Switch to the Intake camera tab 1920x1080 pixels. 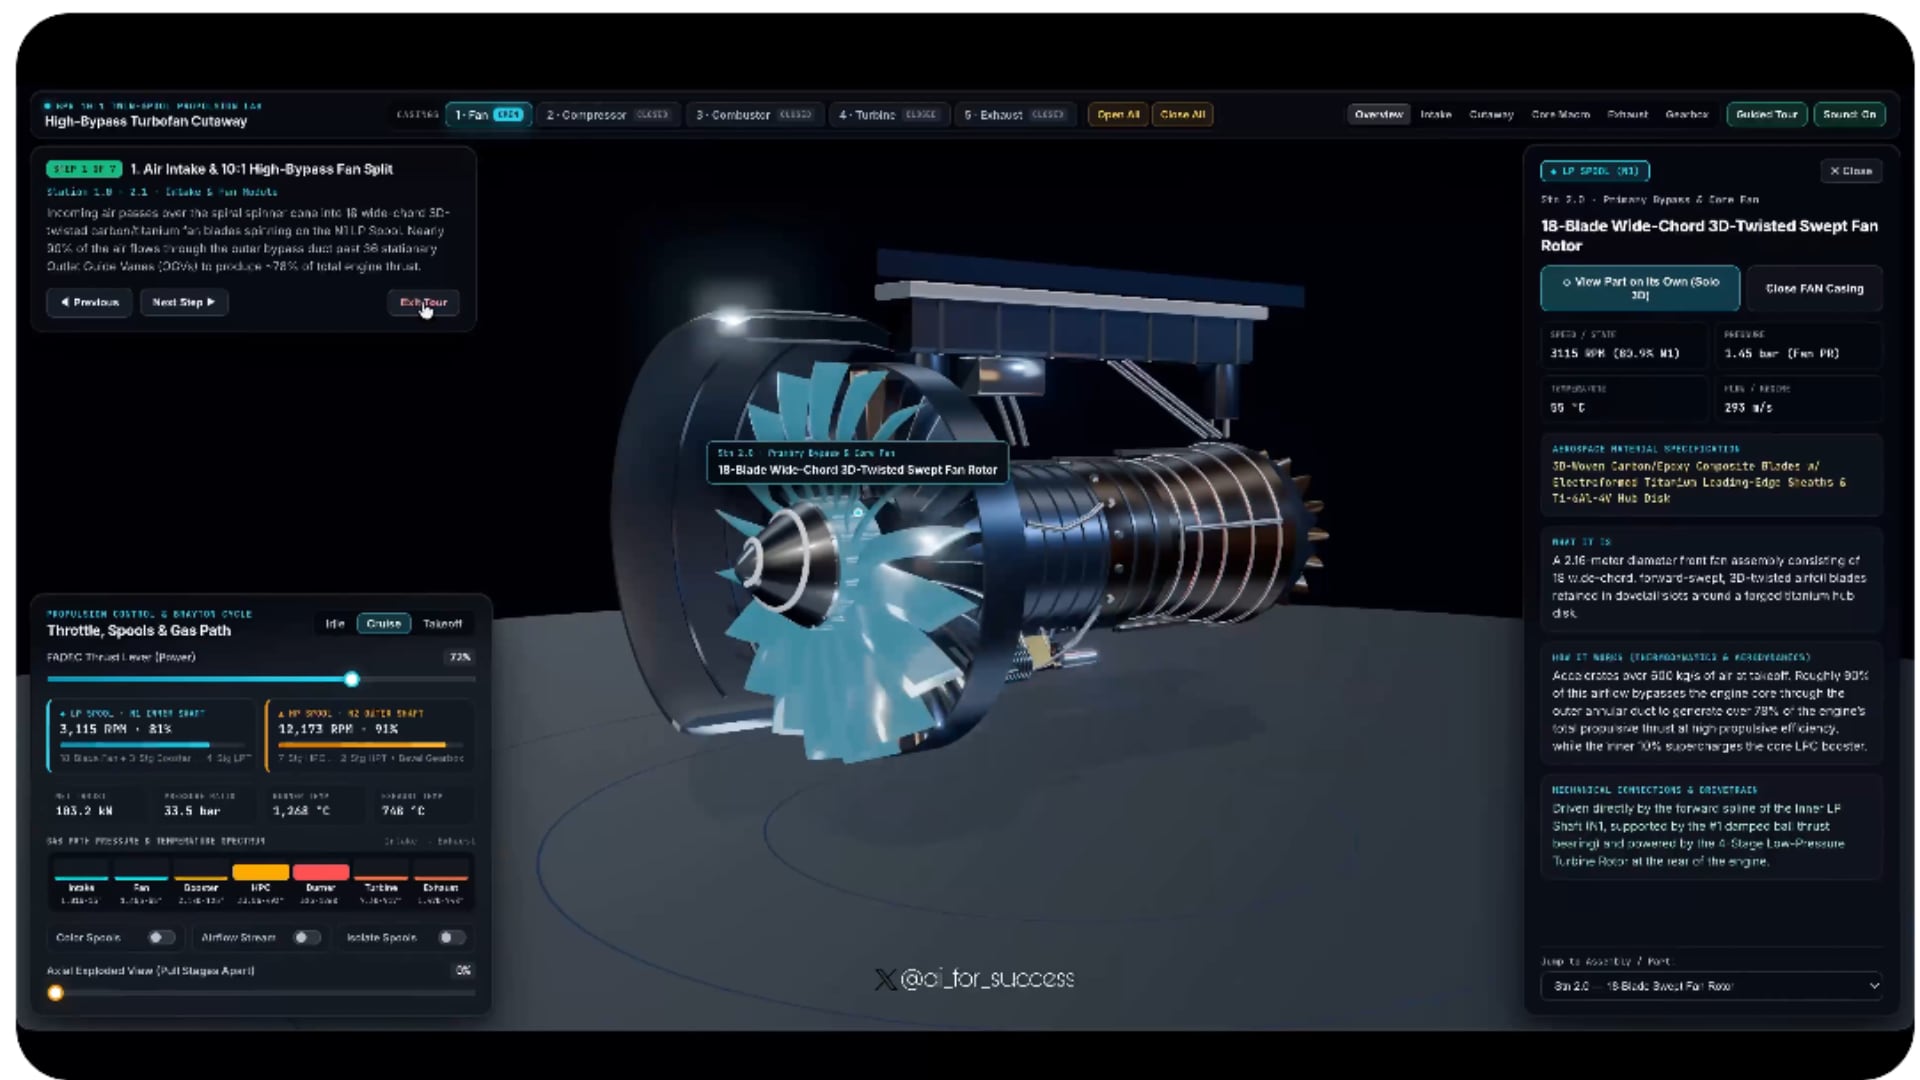[x=1436, y=115]
